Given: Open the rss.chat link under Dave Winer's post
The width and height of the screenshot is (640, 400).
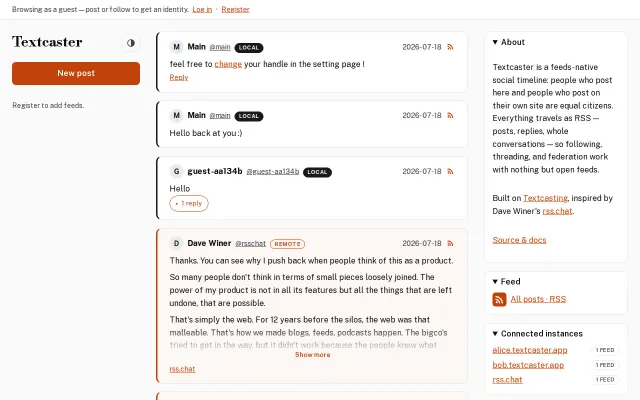Looking at the screenshot, I should 182,369.
